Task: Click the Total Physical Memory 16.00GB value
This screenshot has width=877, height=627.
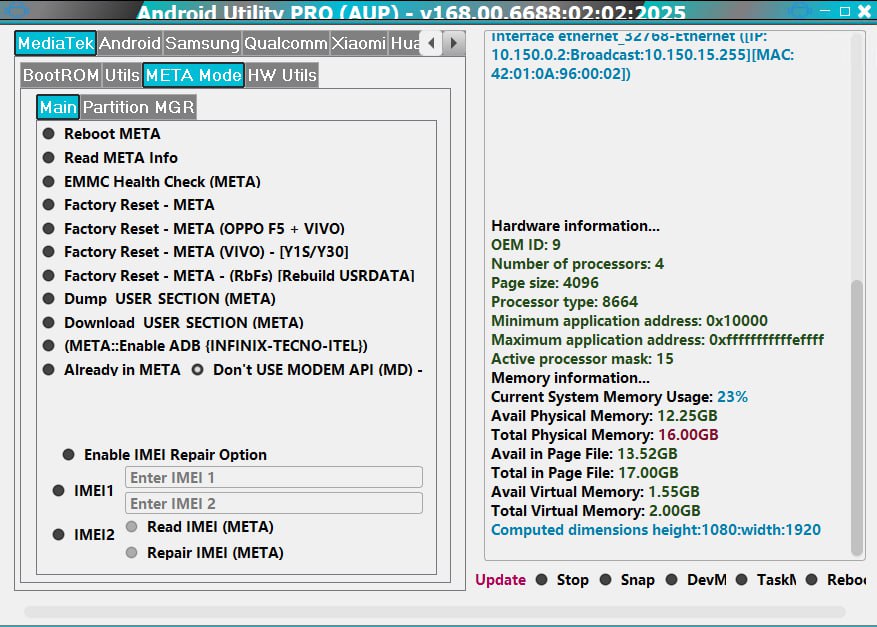Action: (x=688, y=435)
